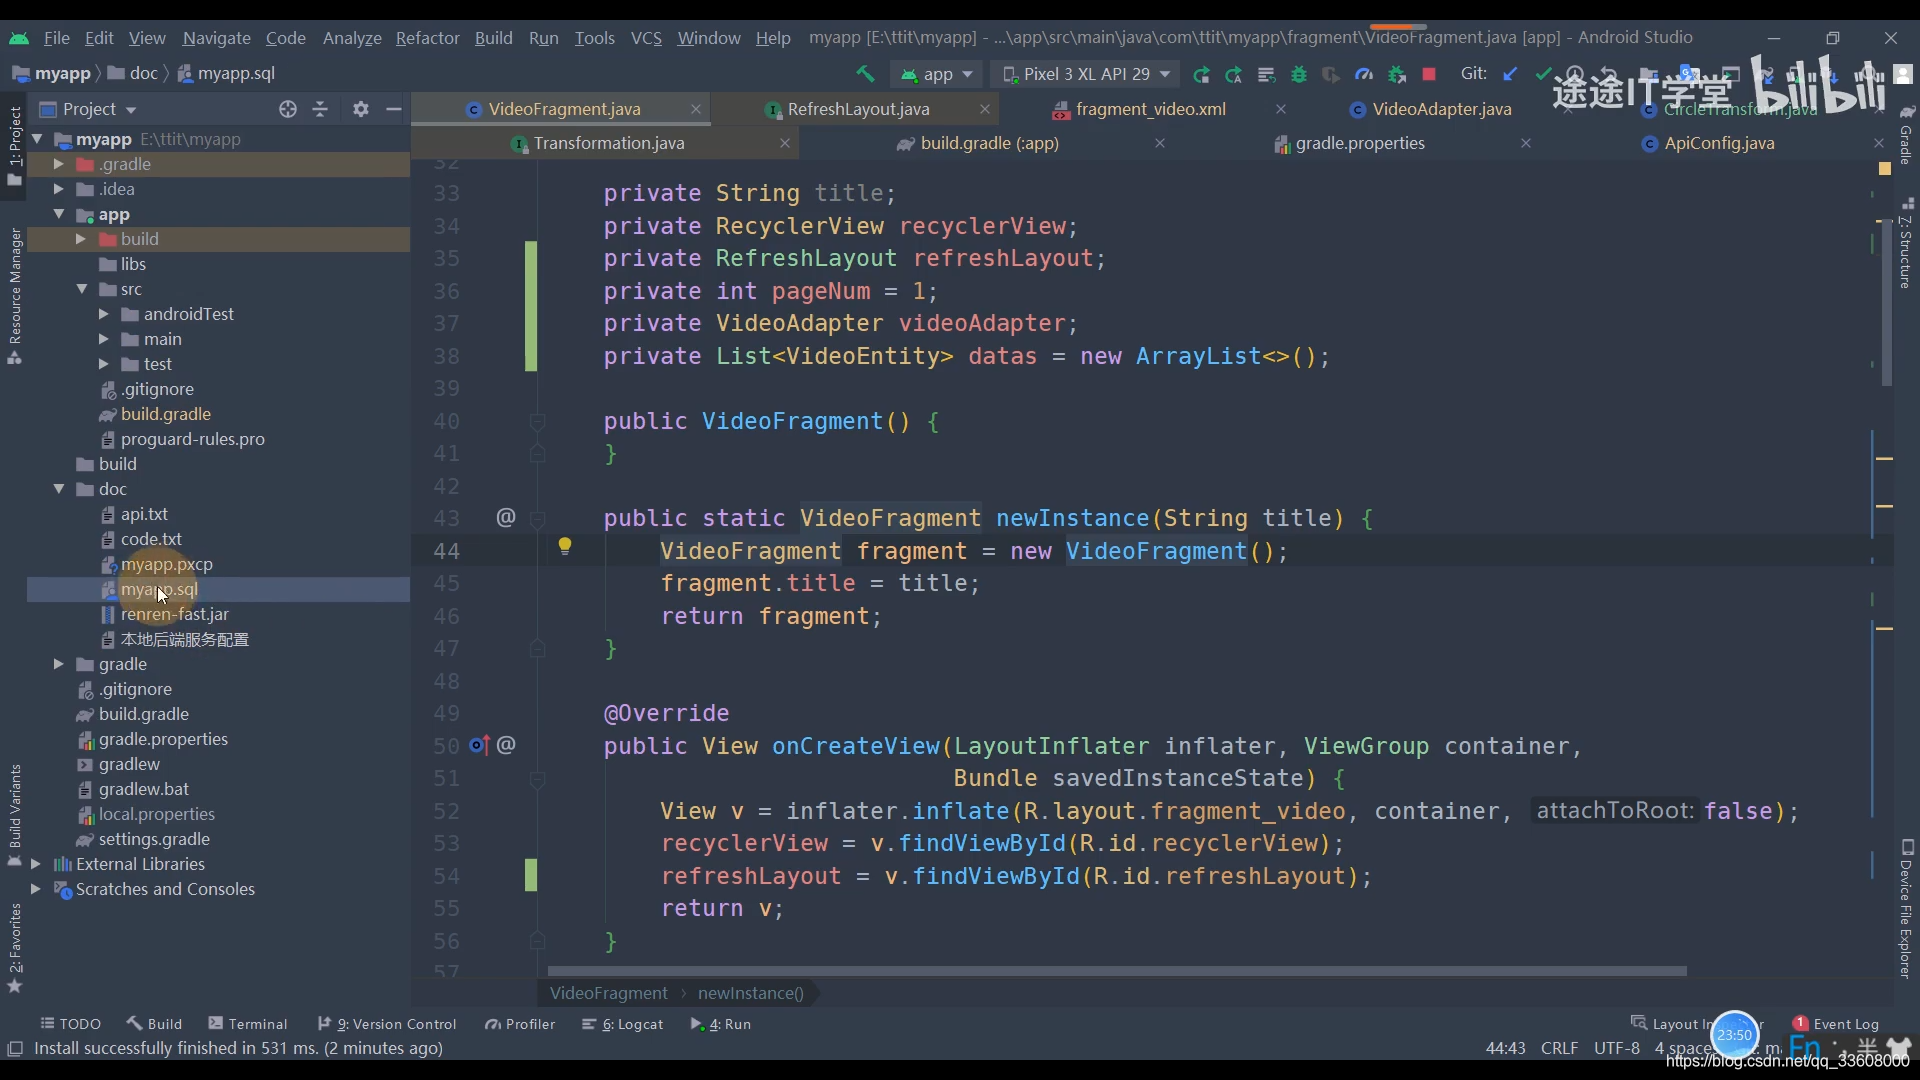Click the Run with Coverage icon
The height and width of the screenshot is (1080, 1920).
[1331, 74]
